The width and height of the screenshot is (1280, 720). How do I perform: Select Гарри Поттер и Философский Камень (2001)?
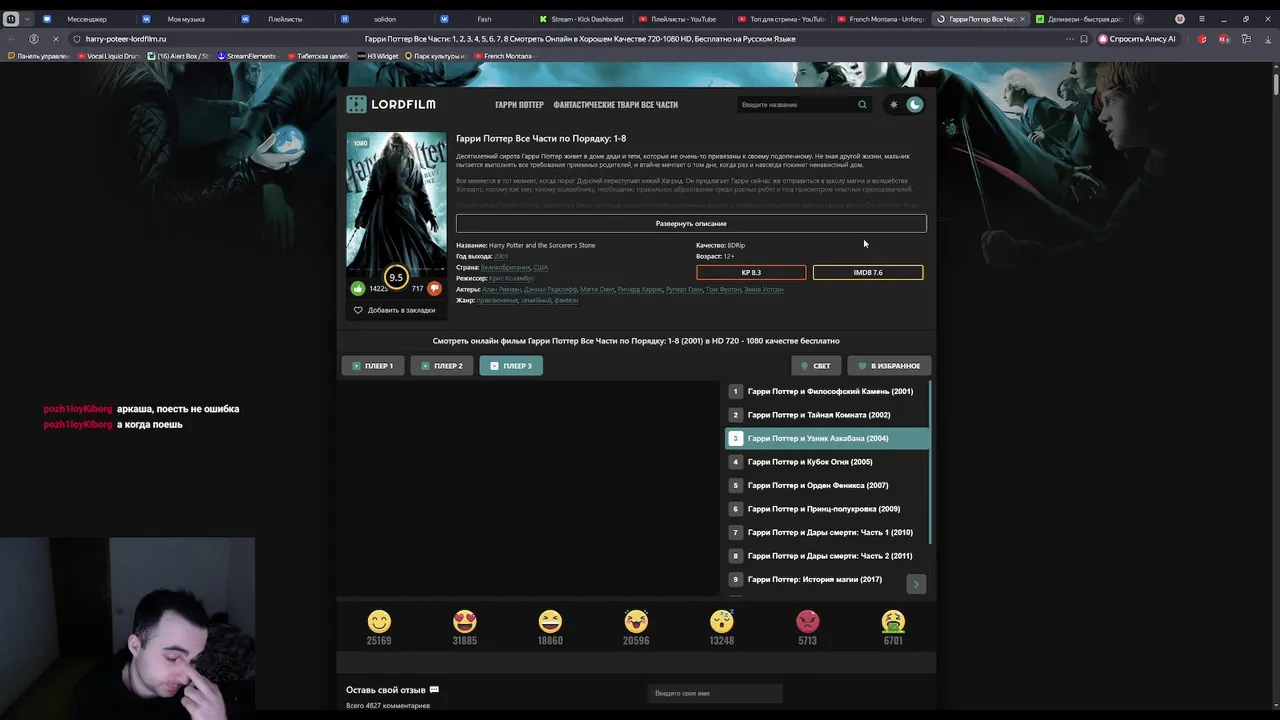[x=827, y=391]
